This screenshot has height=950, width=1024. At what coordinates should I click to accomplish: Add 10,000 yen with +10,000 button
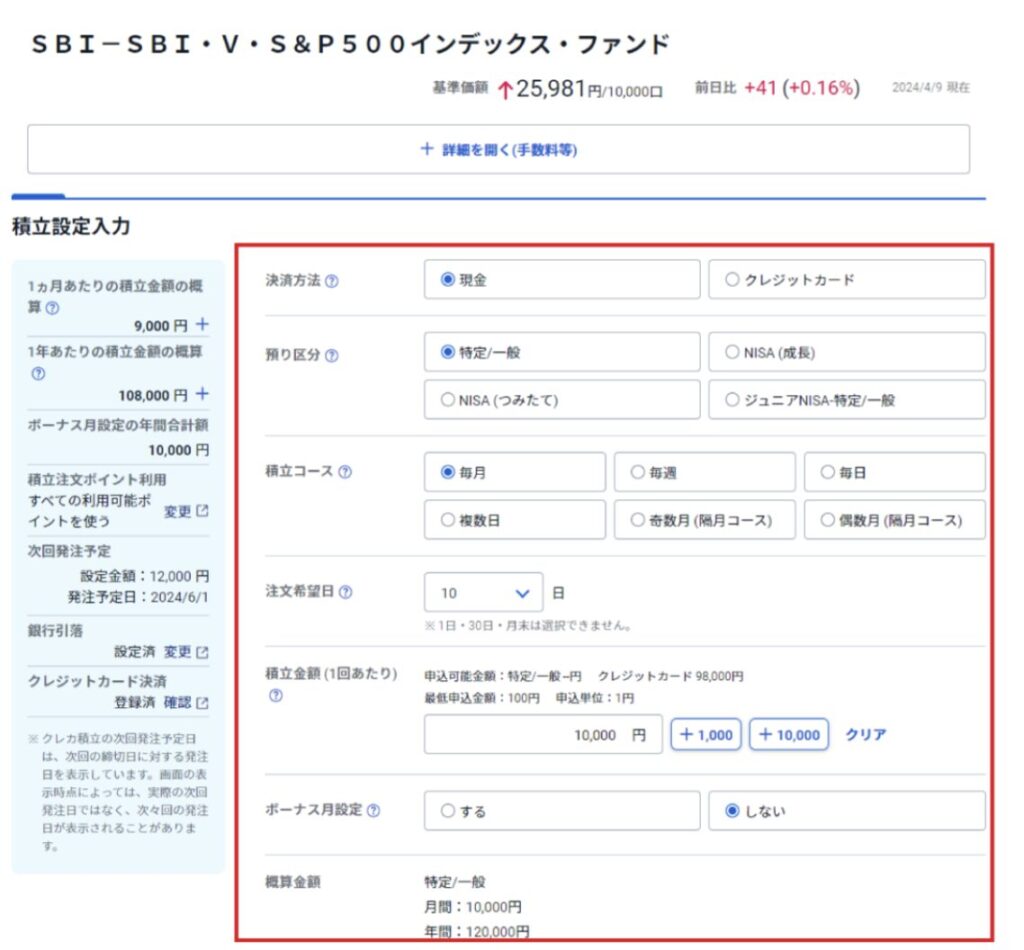pos(789,735)
